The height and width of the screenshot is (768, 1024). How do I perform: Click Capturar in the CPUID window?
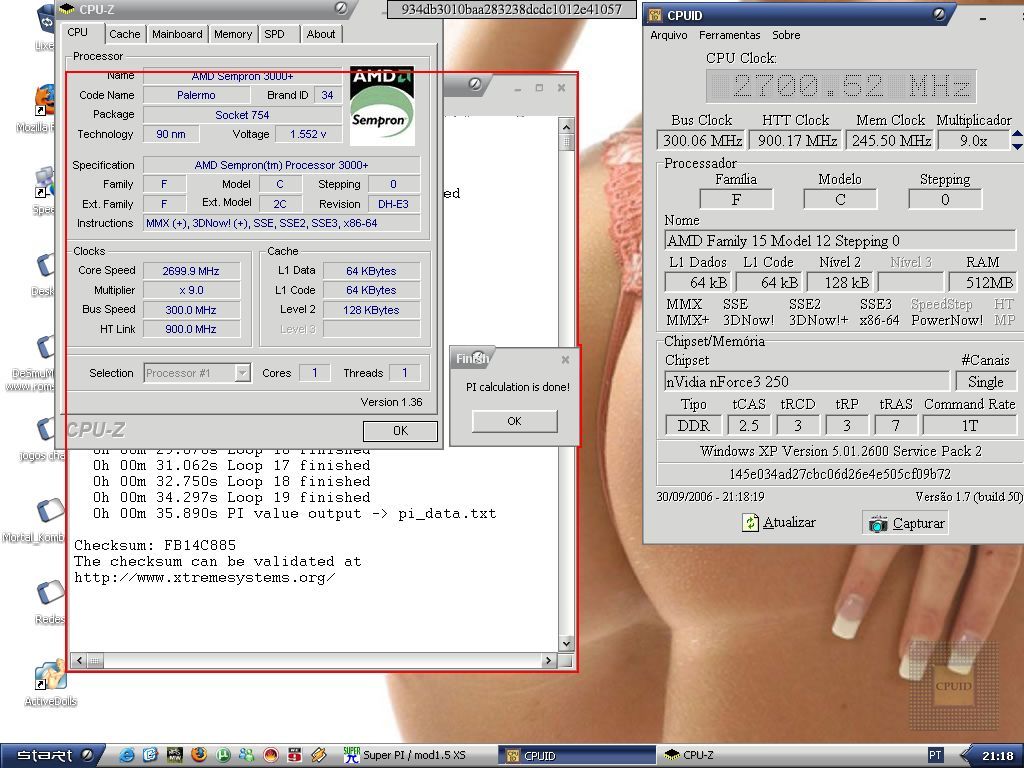[906, 523]
